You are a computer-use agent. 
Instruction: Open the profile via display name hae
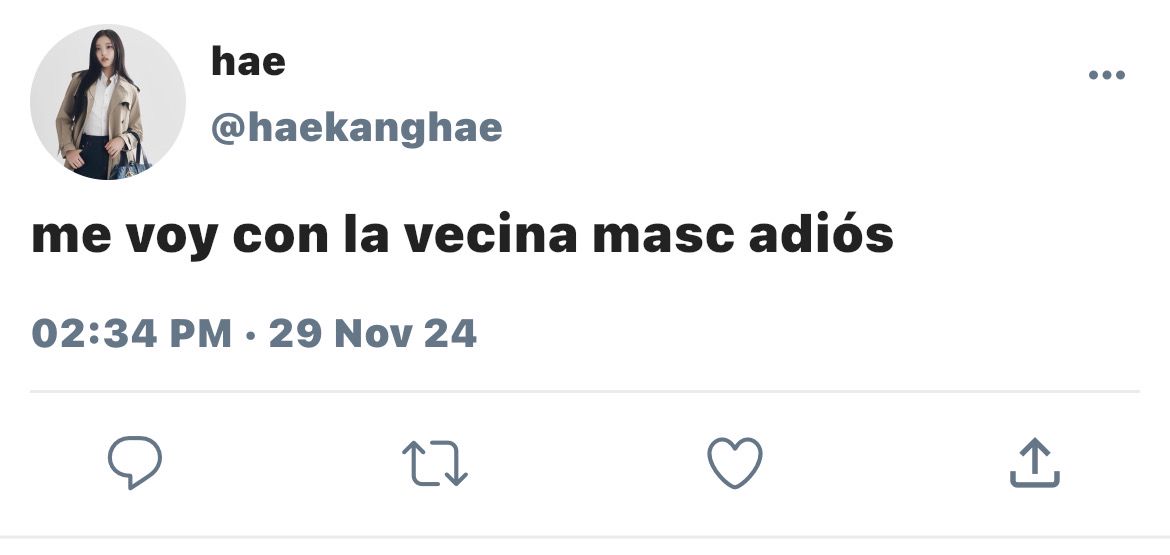248,60
